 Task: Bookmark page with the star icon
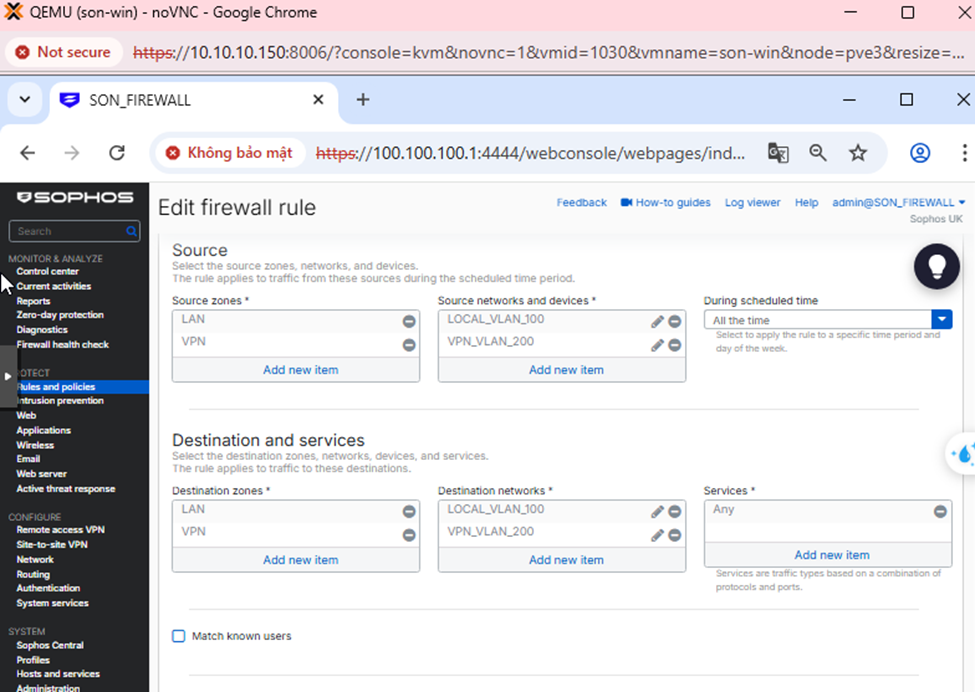858,153
